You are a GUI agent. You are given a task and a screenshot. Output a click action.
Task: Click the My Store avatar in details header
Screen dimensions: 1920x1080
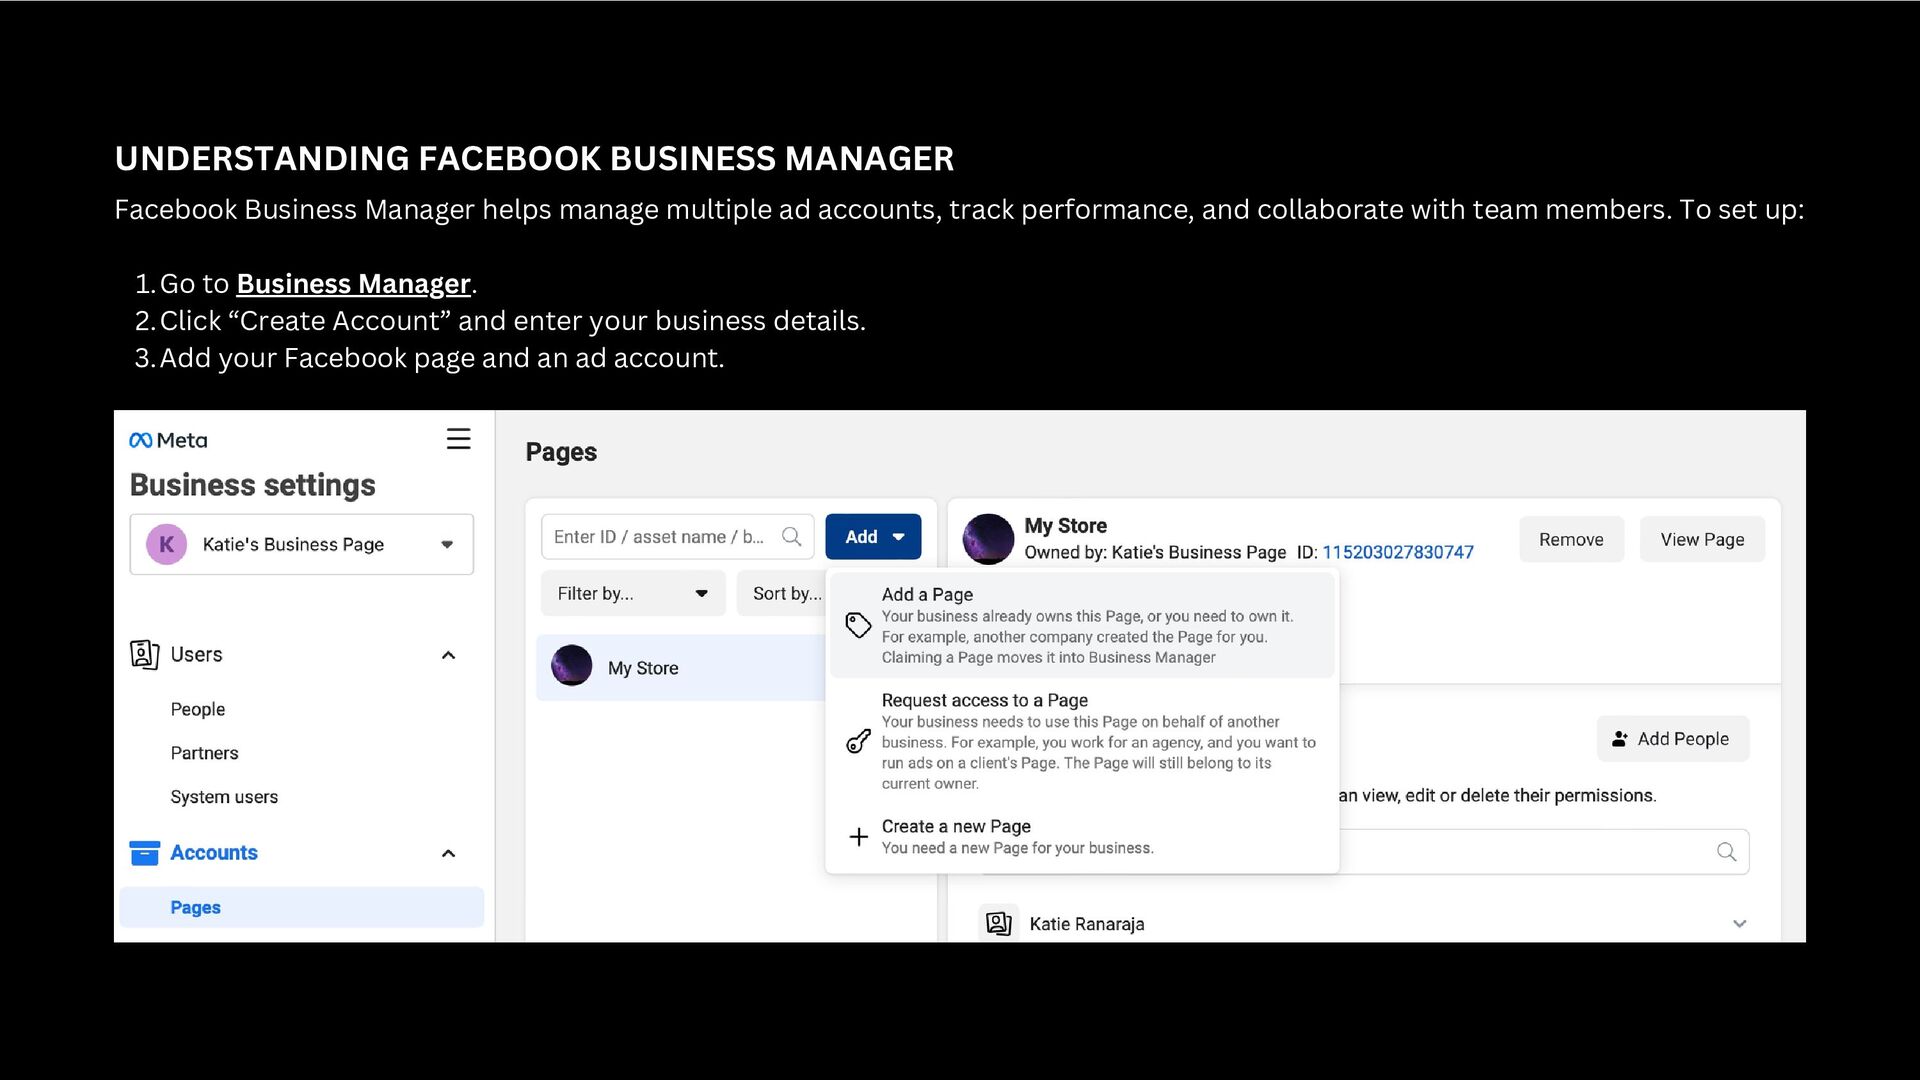click(x=988, y=539)
